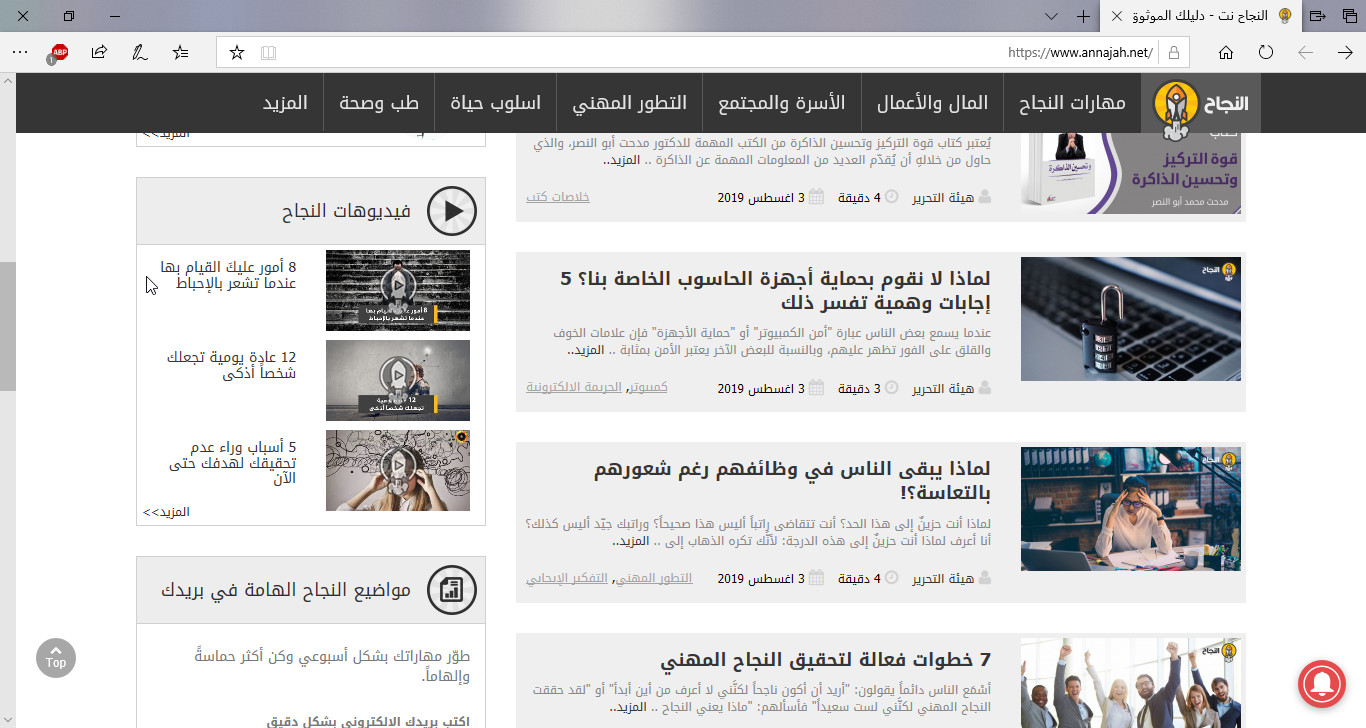Screen dimensions: 1366x728
Task: Click هيئة التحرير author of computer protection article
Action: point(944,388)
